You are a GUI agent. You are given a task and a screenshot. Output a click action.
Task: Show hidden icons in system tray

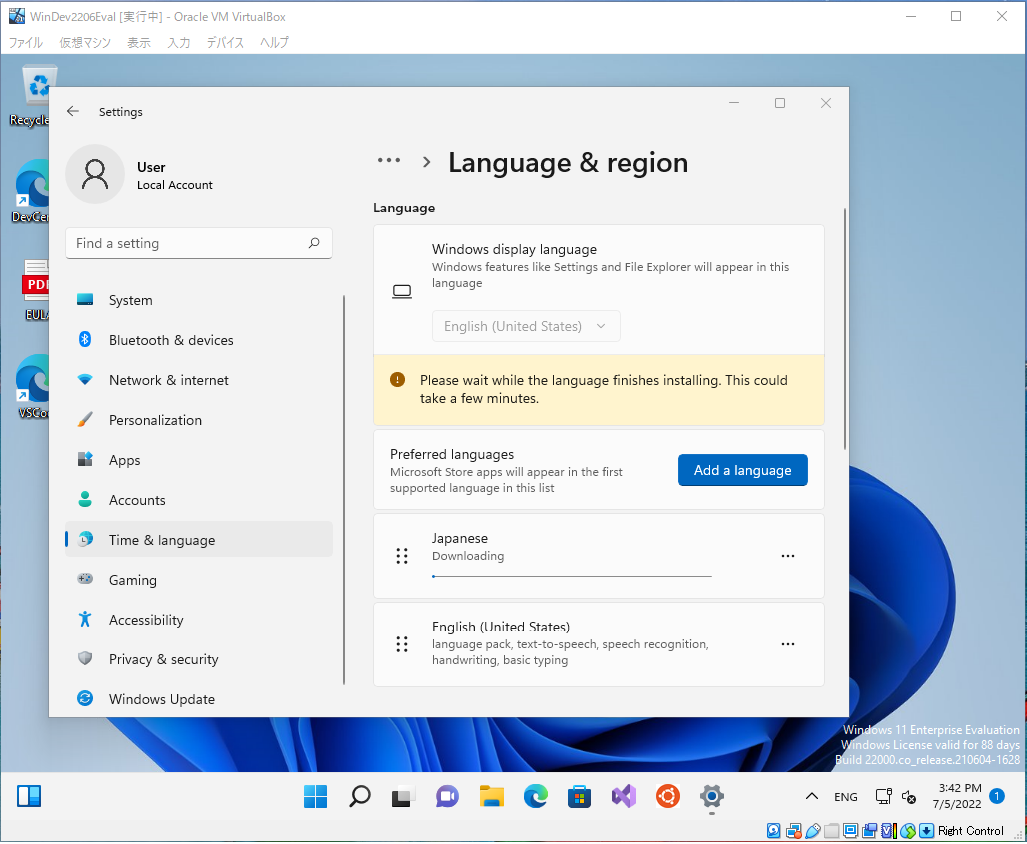point(812,796)
